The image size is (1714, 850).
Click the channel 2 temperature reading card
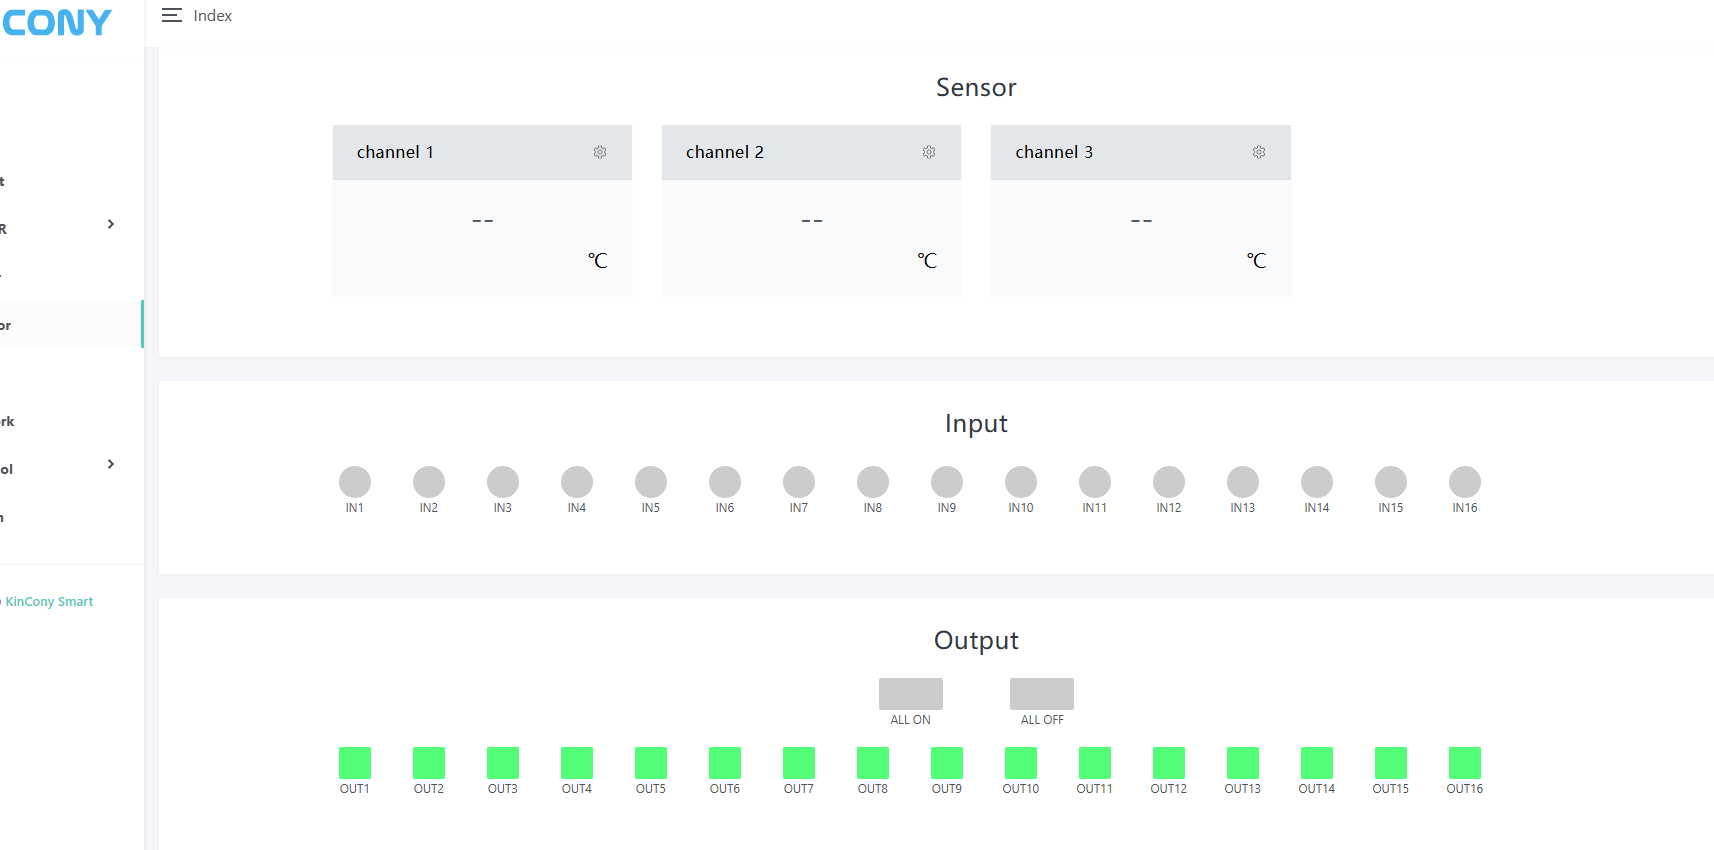[x=811, y=238]
